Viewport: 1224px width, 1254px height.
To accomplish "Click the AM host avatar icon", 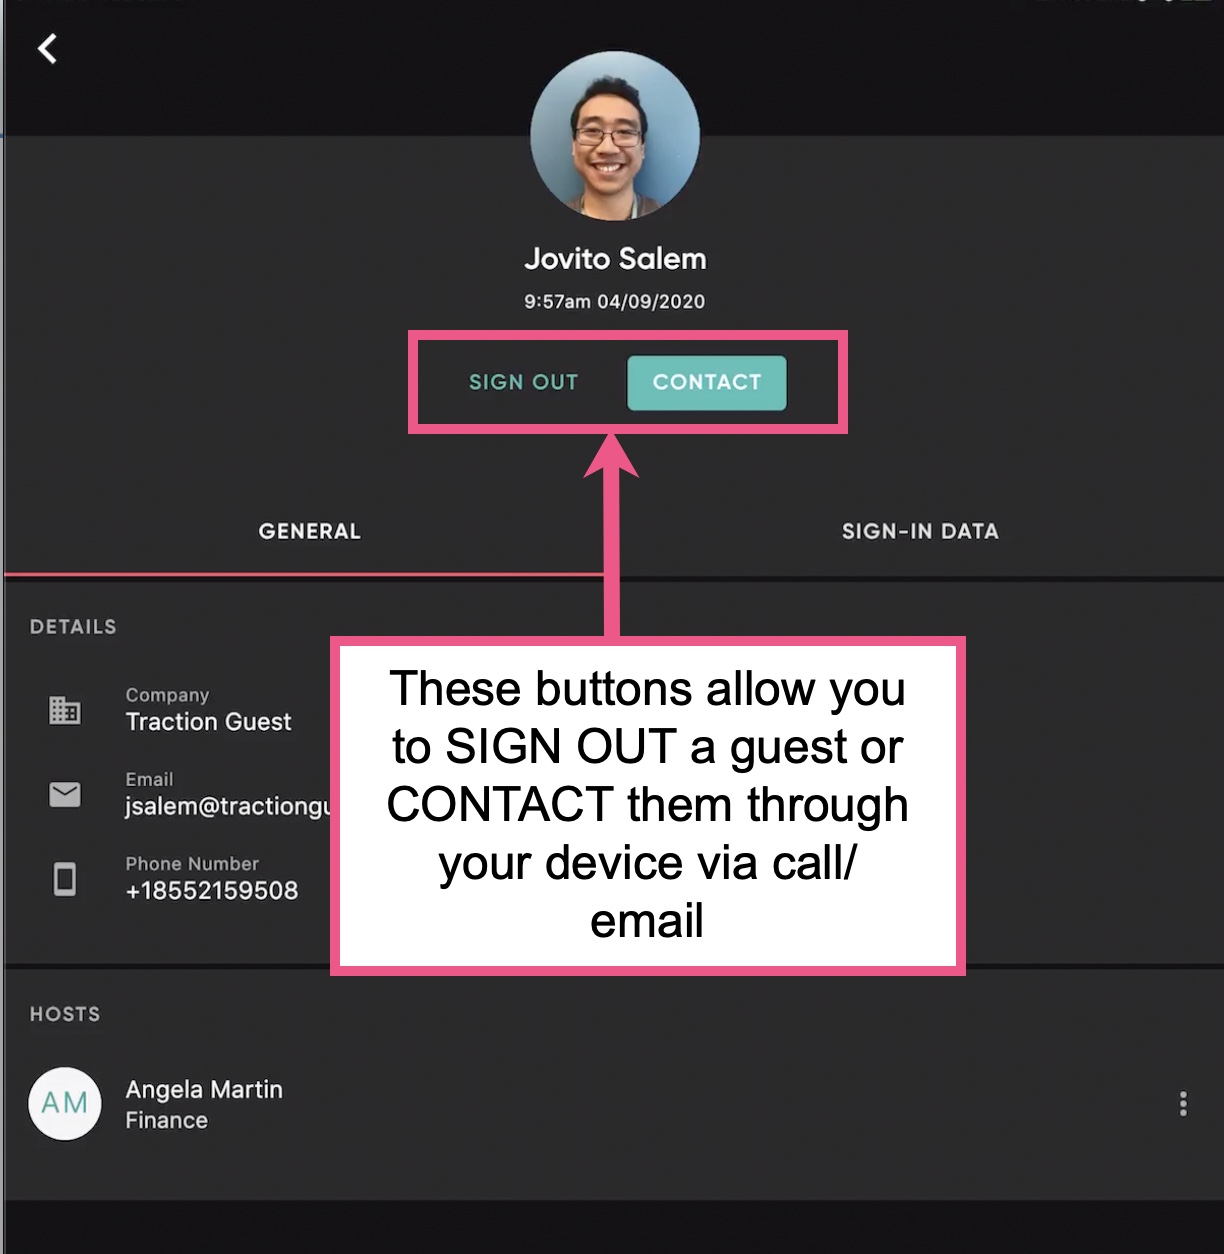I will coord(64,1103).
